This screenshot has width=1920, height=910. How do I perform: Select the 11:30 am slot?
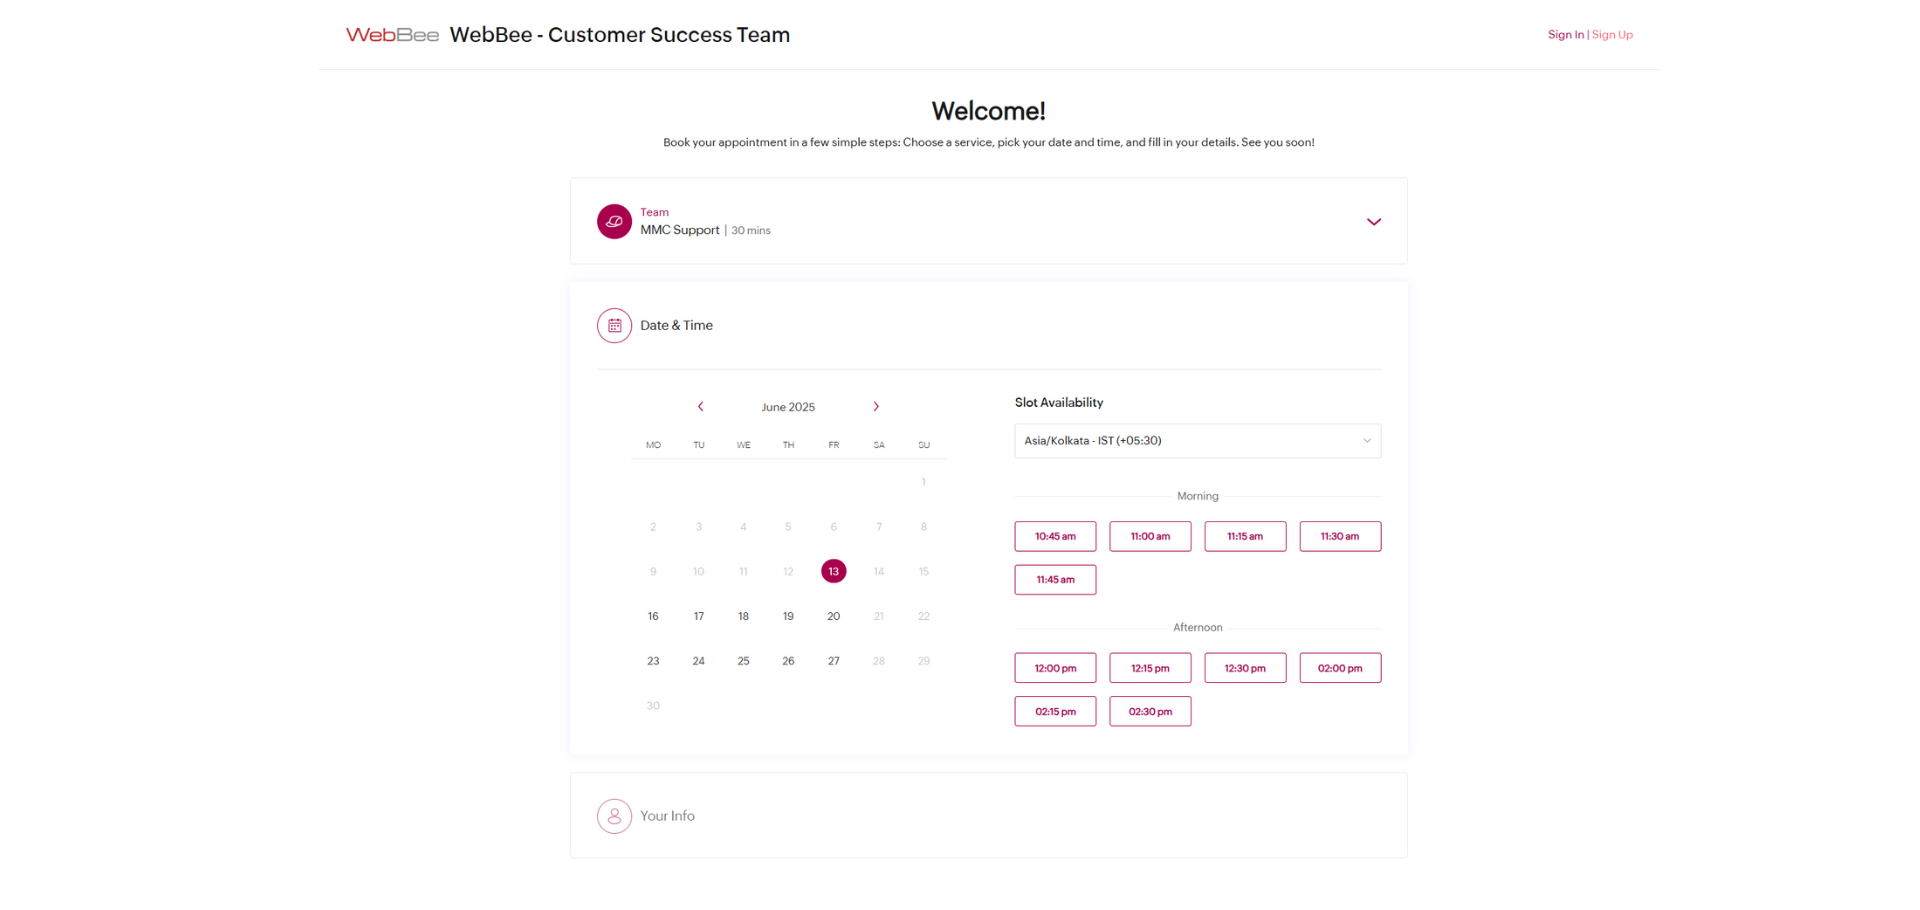1340,536
